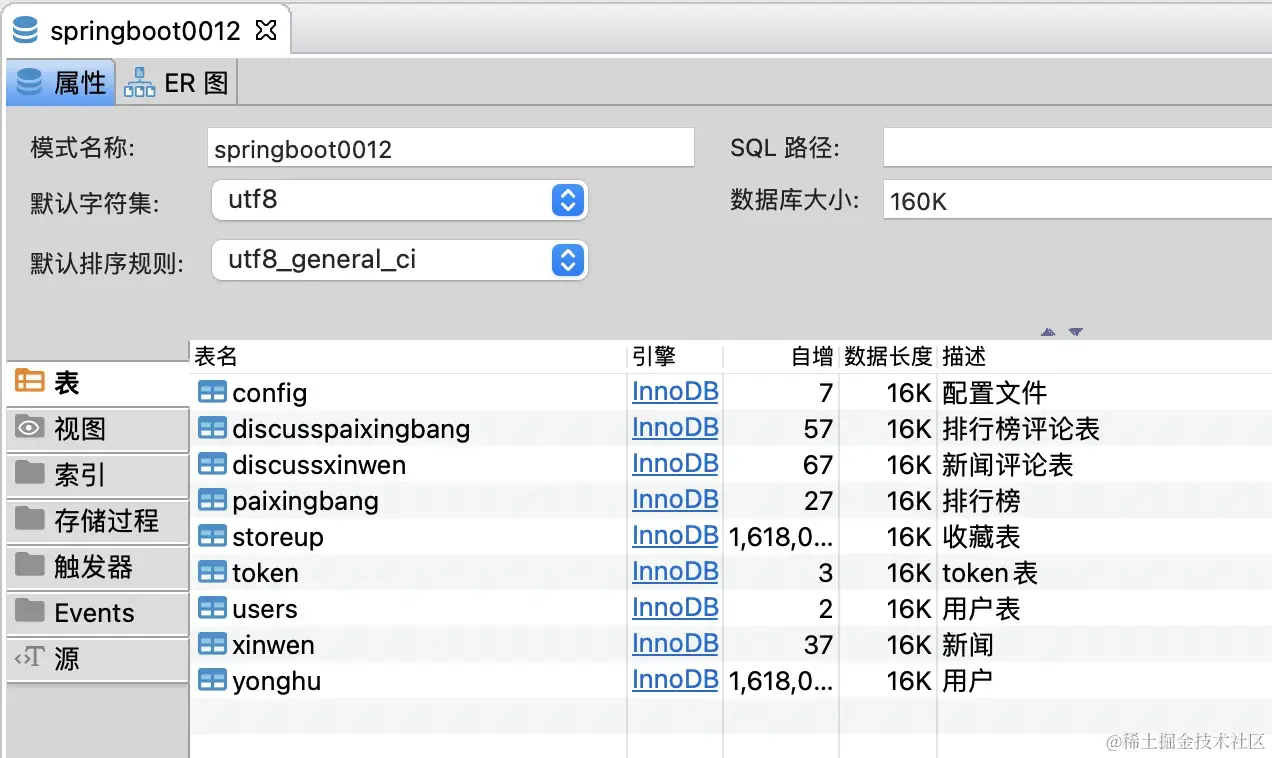Select the 触发器 sidebar tab
Screen dimensions: 1272x758
coord(97,567)
